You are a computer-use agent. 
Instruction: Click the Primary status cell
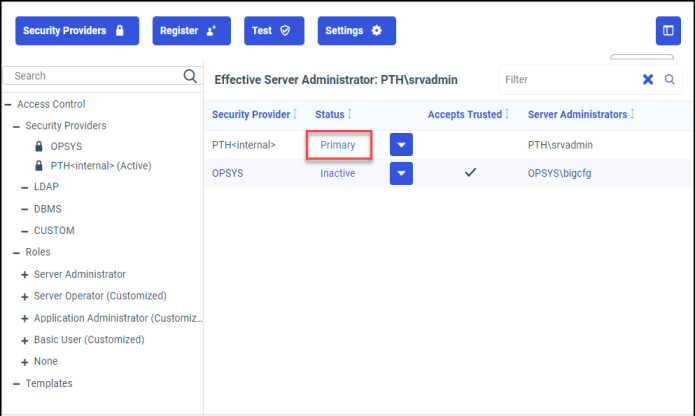click(338, 145)
